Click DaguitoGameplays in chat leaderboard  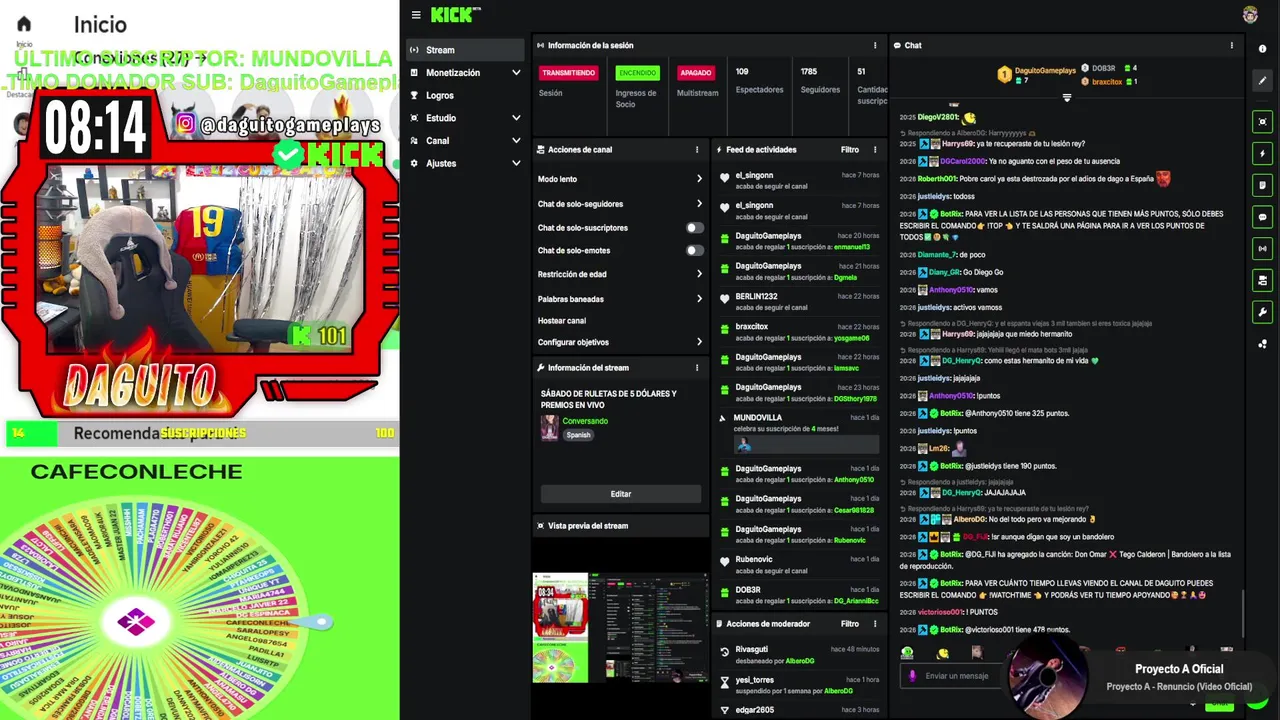coord(1045,71)
